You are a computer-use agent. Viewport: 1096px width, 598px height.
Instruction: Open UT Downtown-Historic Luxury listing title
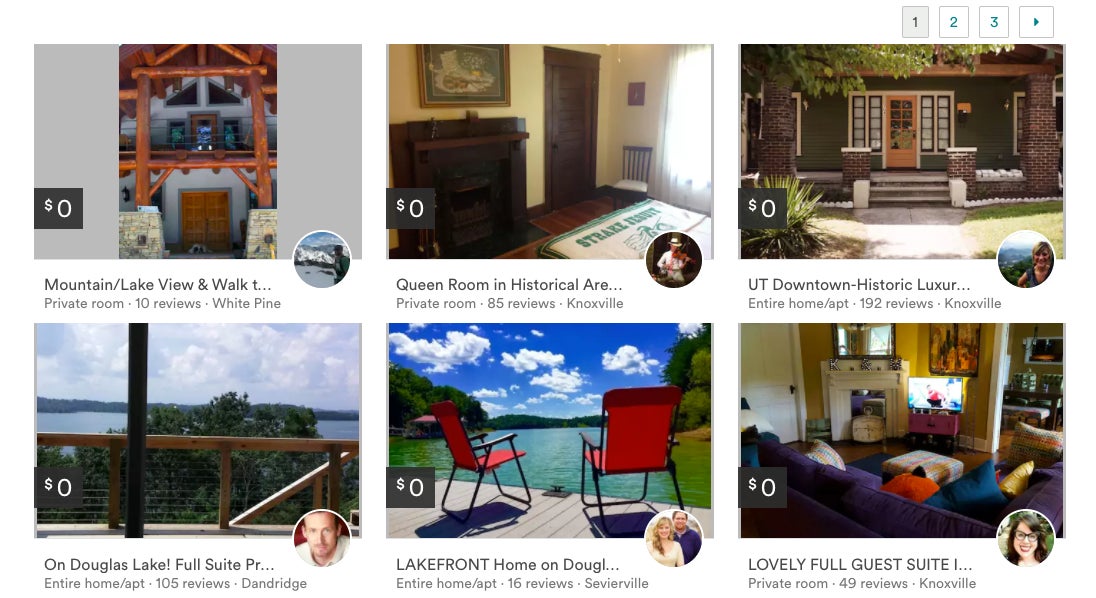[x=859, y=284]
